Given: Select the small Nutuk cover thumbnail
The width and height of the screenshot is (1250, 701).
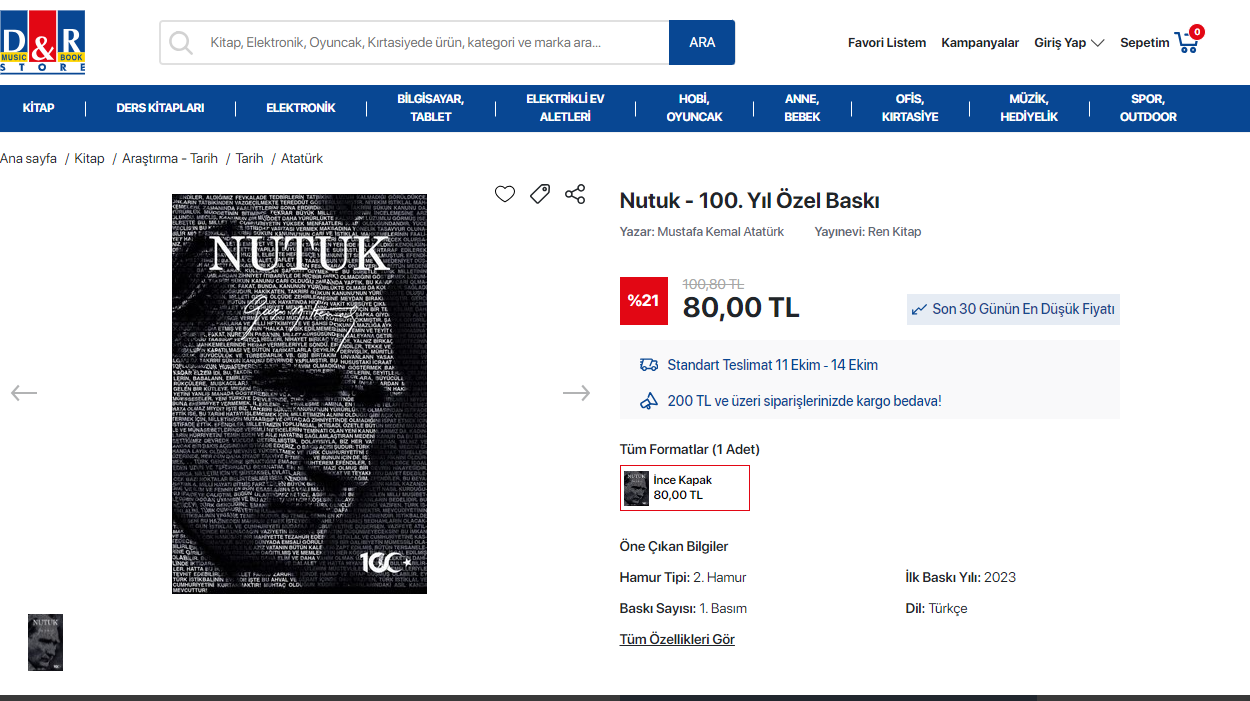Looking at the screenshot, I should pyautogui.click(x=45, y=642).
